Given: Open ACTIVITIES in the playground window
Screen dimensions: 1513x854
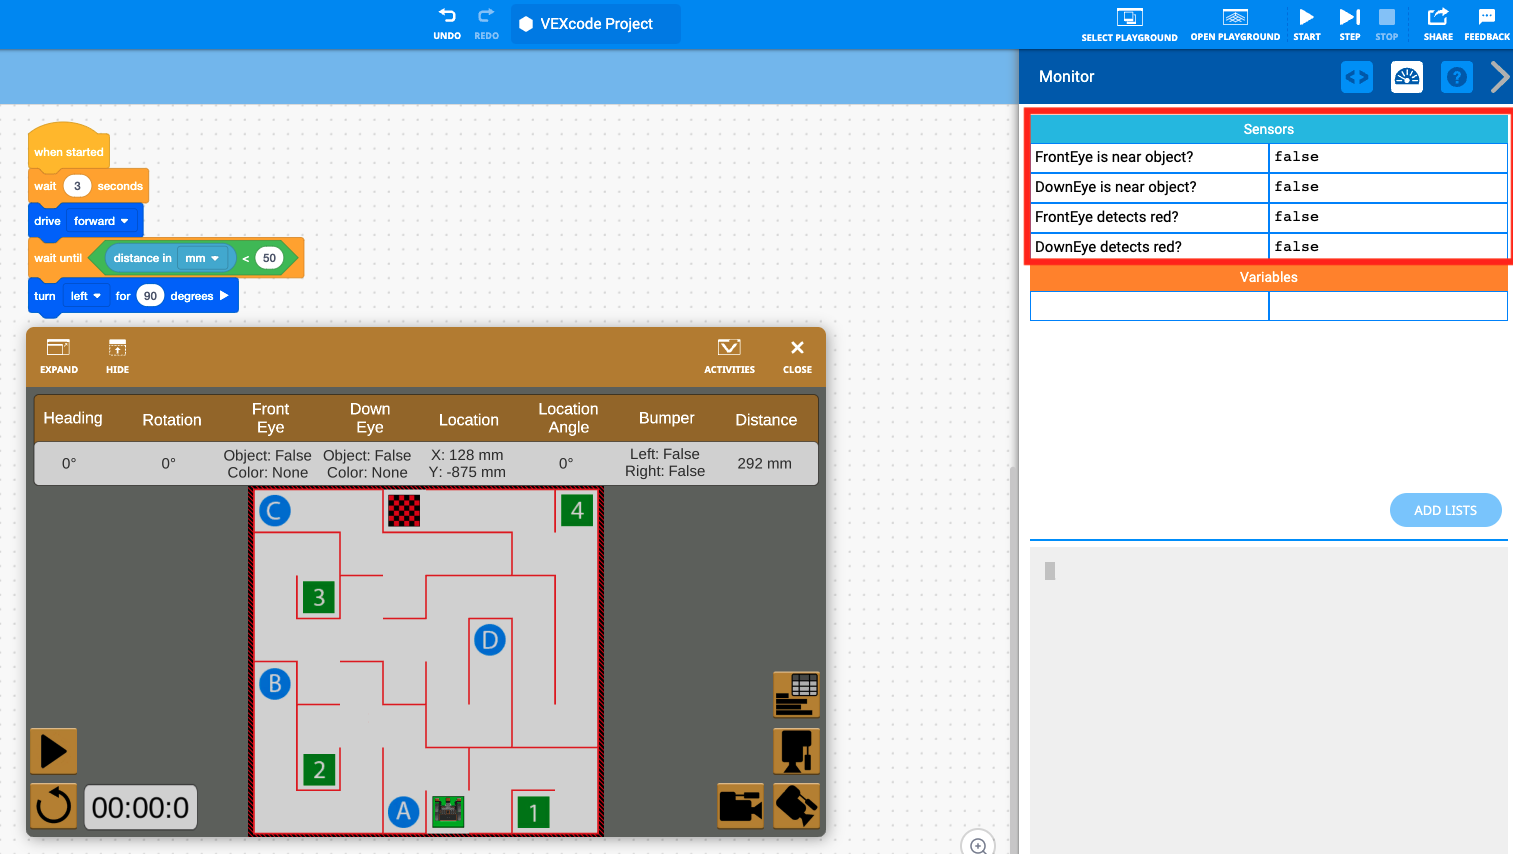Looking at the screenshot, I should click(x=729, y=355).
